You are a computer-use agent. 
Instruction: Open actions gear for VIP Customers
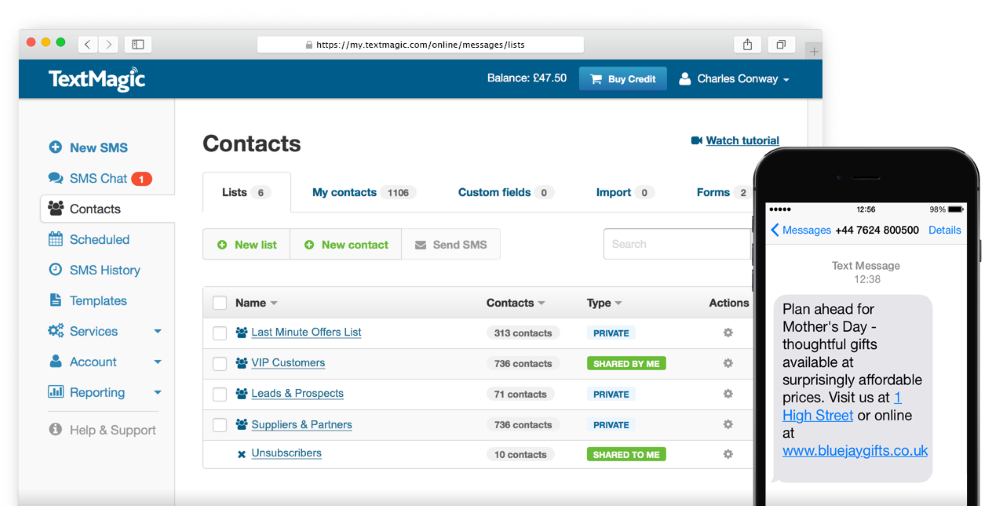728,363
